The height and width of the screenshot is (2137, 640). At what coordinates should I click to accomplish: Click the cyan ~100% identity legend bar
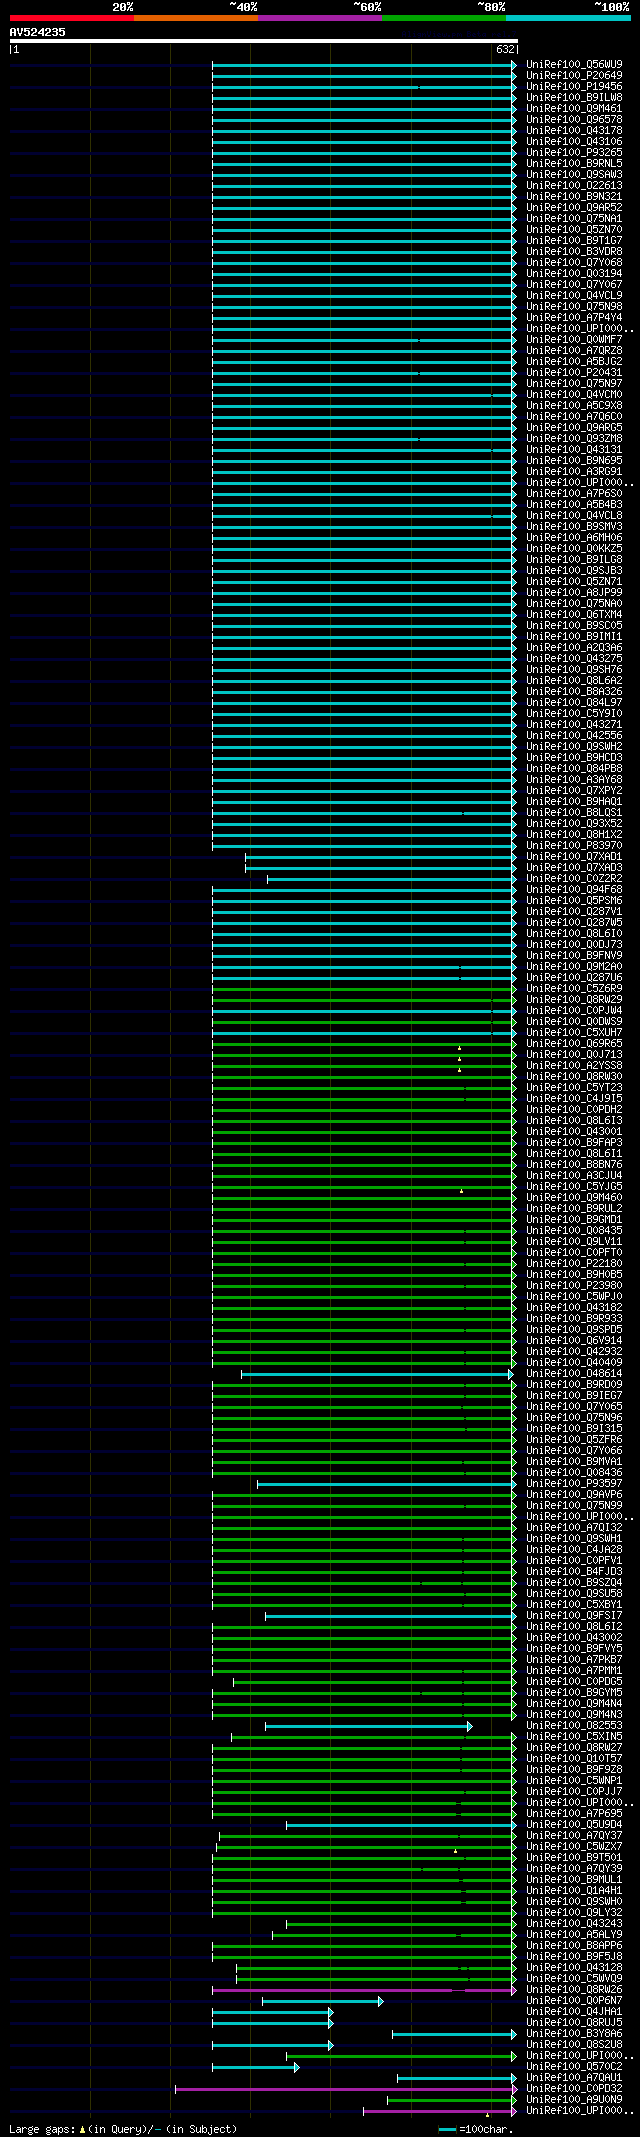pos(568,18)
